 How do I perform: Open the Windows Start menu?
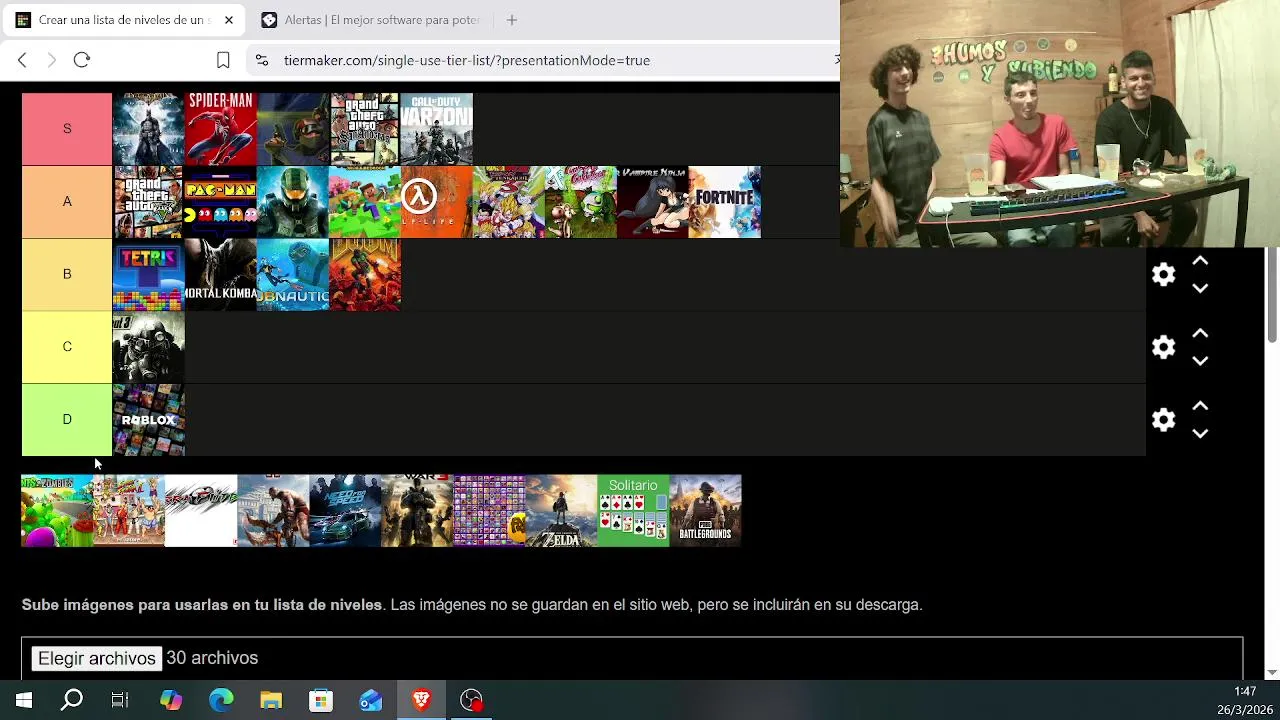click(x=24, y=700)
